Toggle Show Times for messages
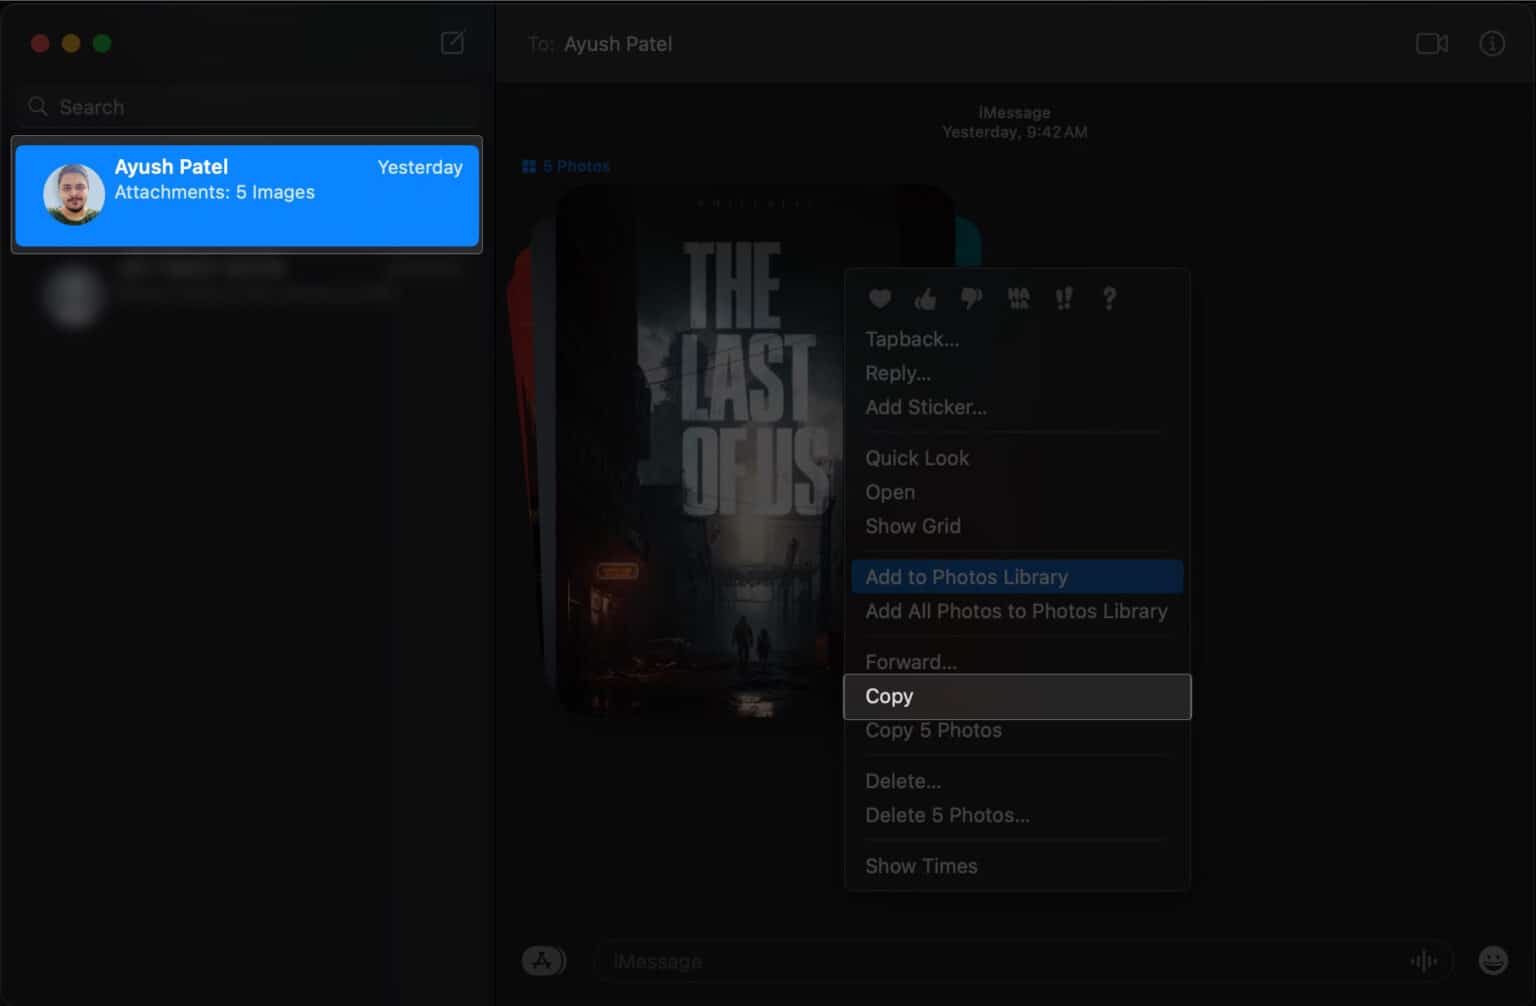The width and height of the screenshot is (1536, 1006). point(921,866)
